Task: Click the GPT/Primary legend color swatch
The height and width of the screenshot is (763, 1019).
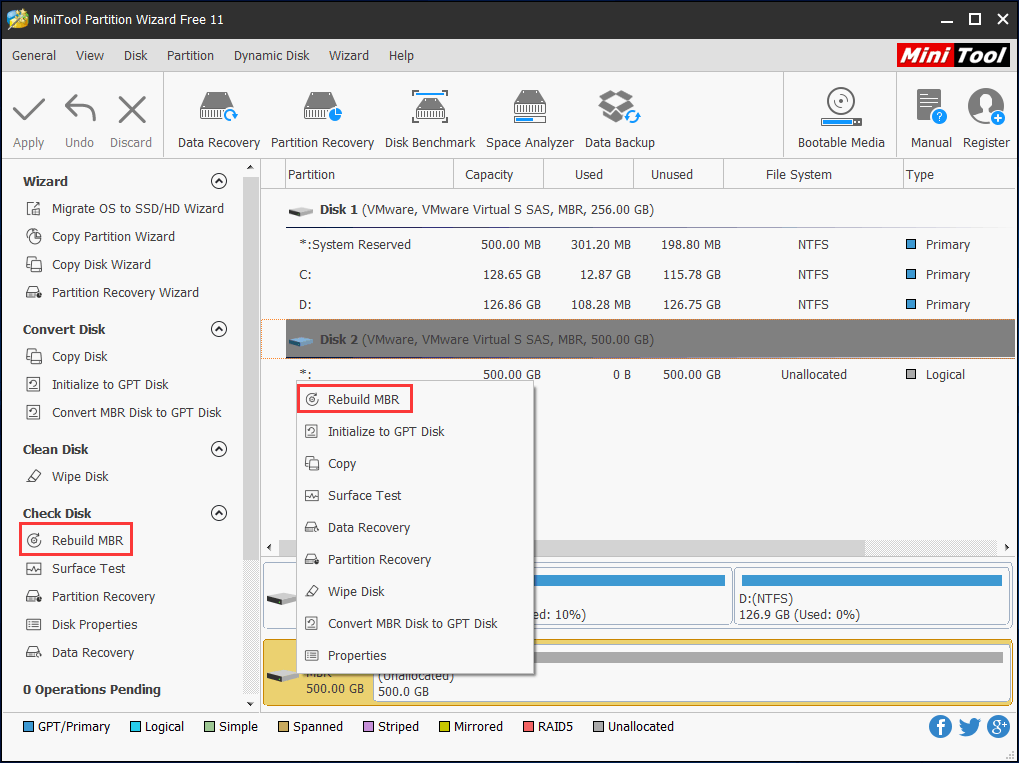Action: coord(28,727)
